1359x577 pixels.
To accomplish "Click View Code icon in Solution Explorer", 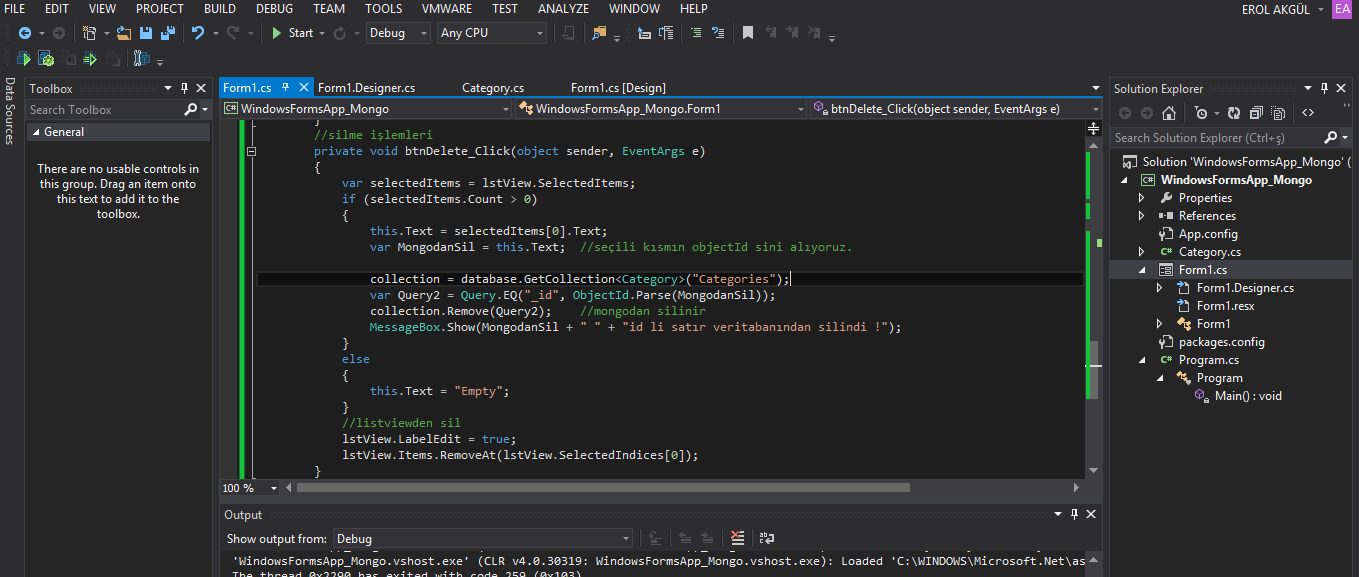I will [x=1307, y=113].
